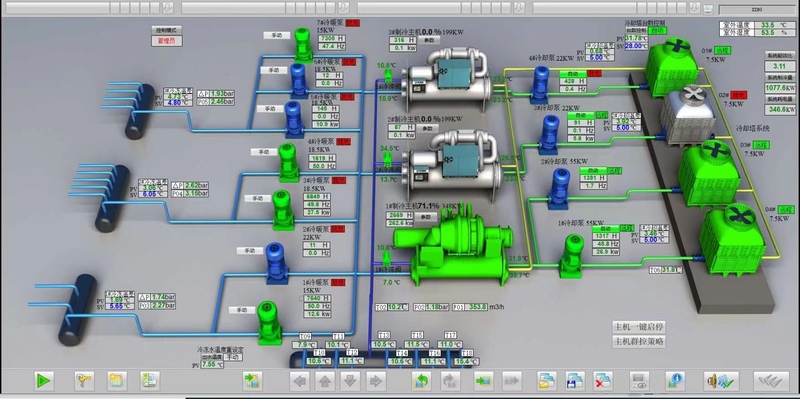The image size is (800, 399).
Task: Toggle the 手动 manual switch for 7# pump
Action: 277,35
